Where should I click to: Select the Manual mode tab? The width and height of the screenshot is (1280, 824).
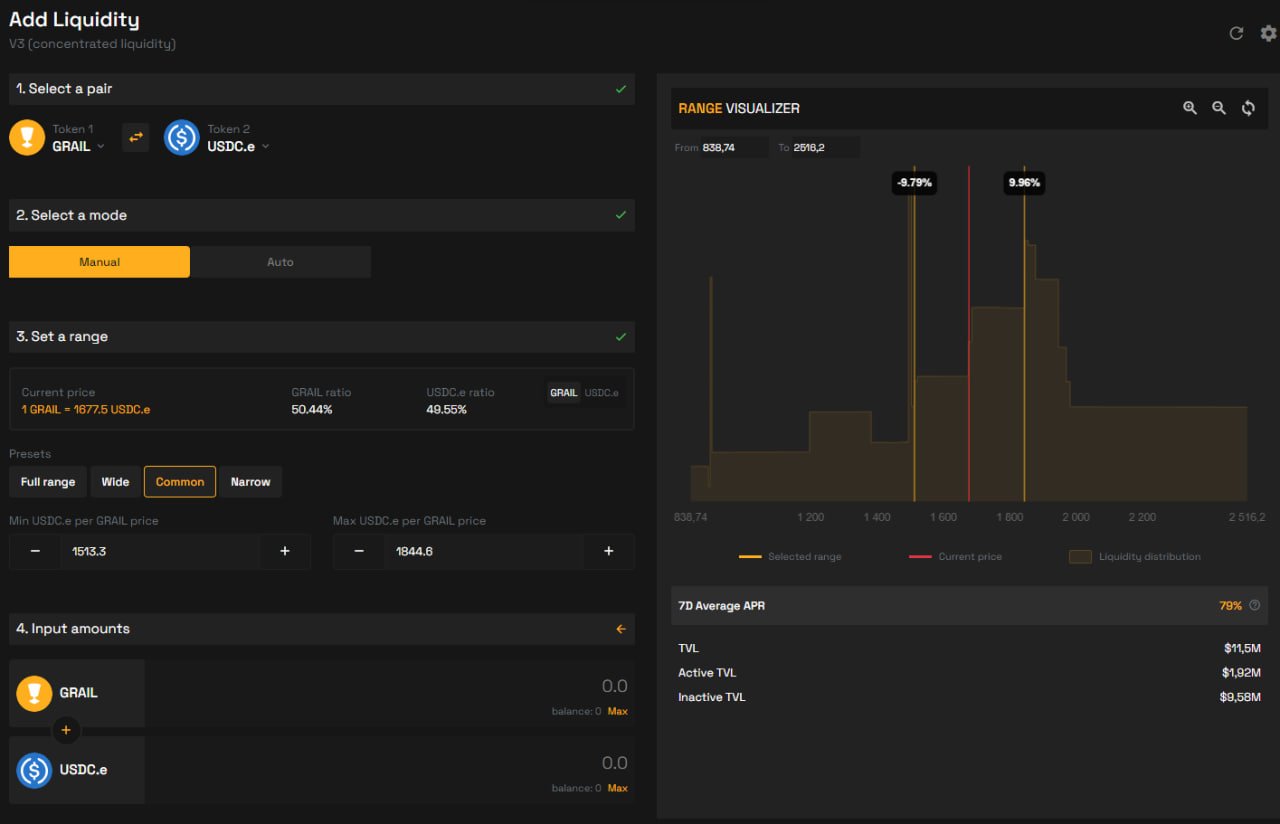click(99, 262)
